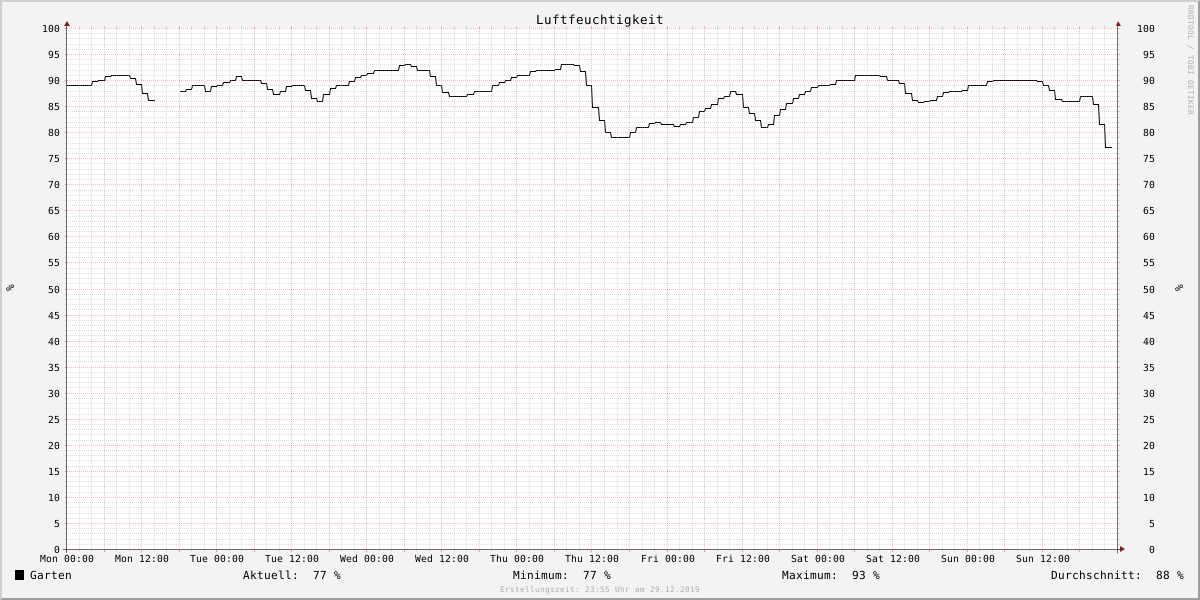The width and height of the screenshot is (1200, 600).
Task: Click the Sat 00:00 axis label
Action: coord(818,559)
